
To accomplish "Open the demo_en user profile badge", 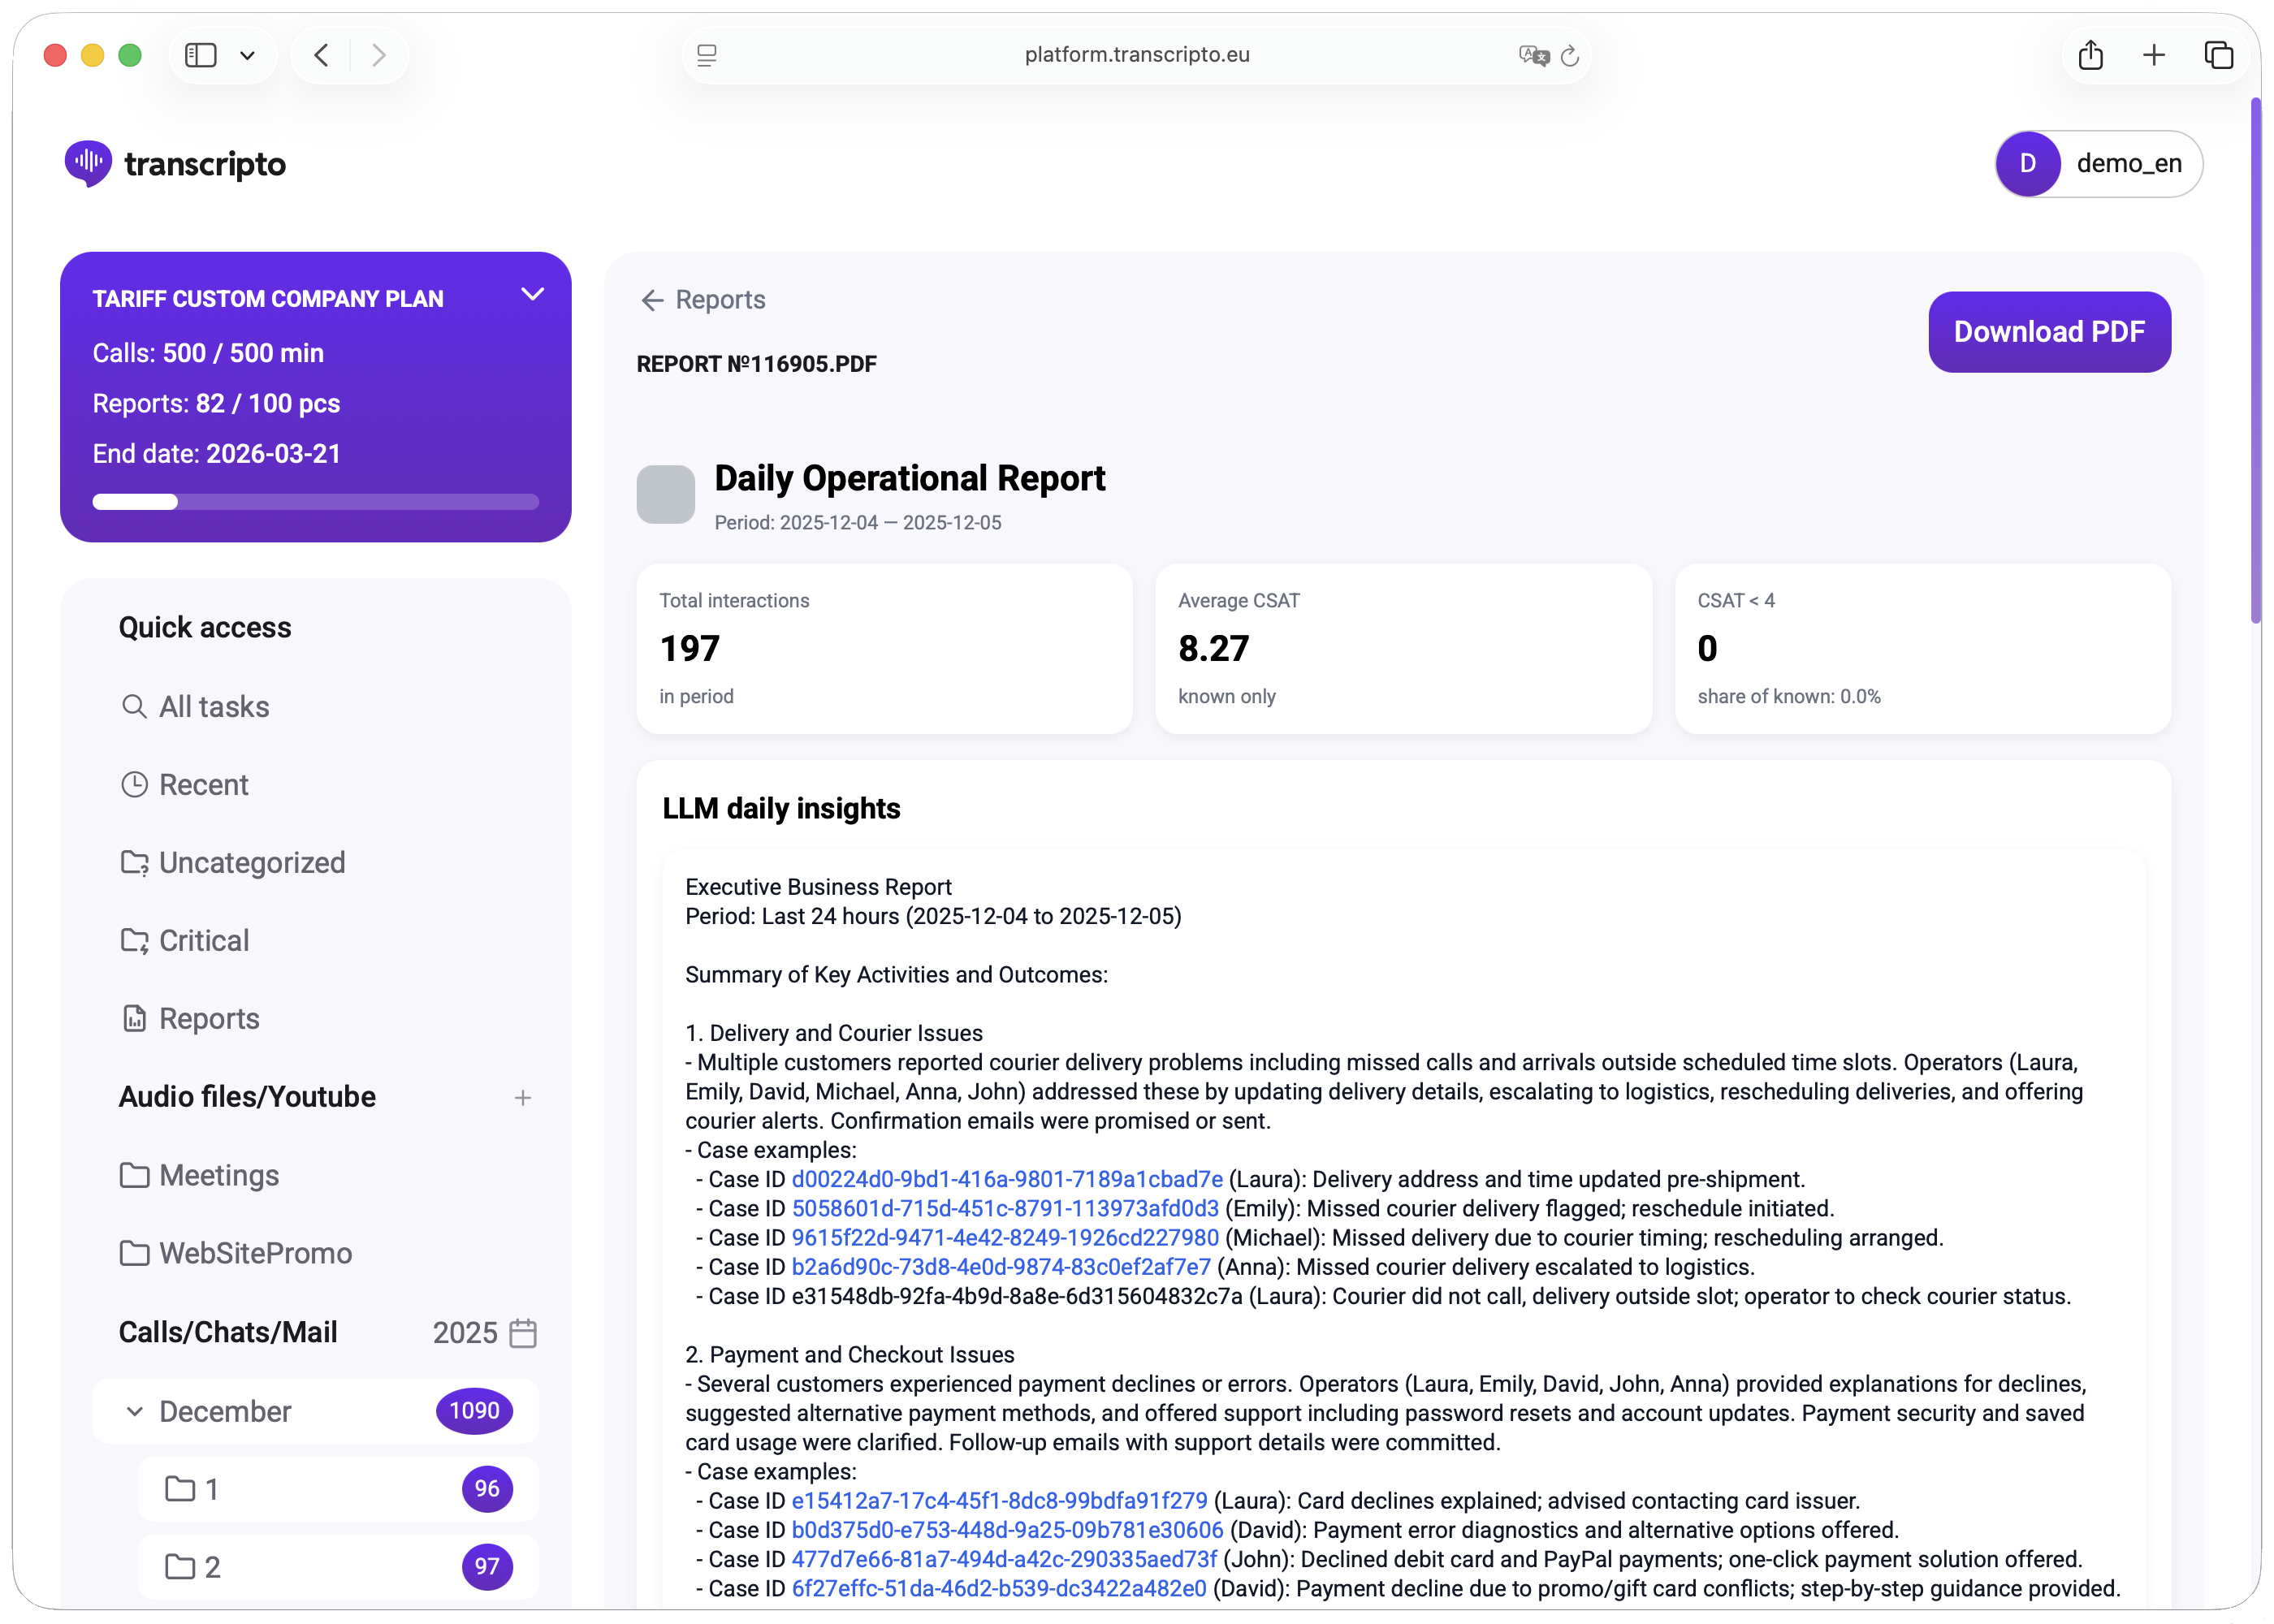I will click(x=2098, y=163).
